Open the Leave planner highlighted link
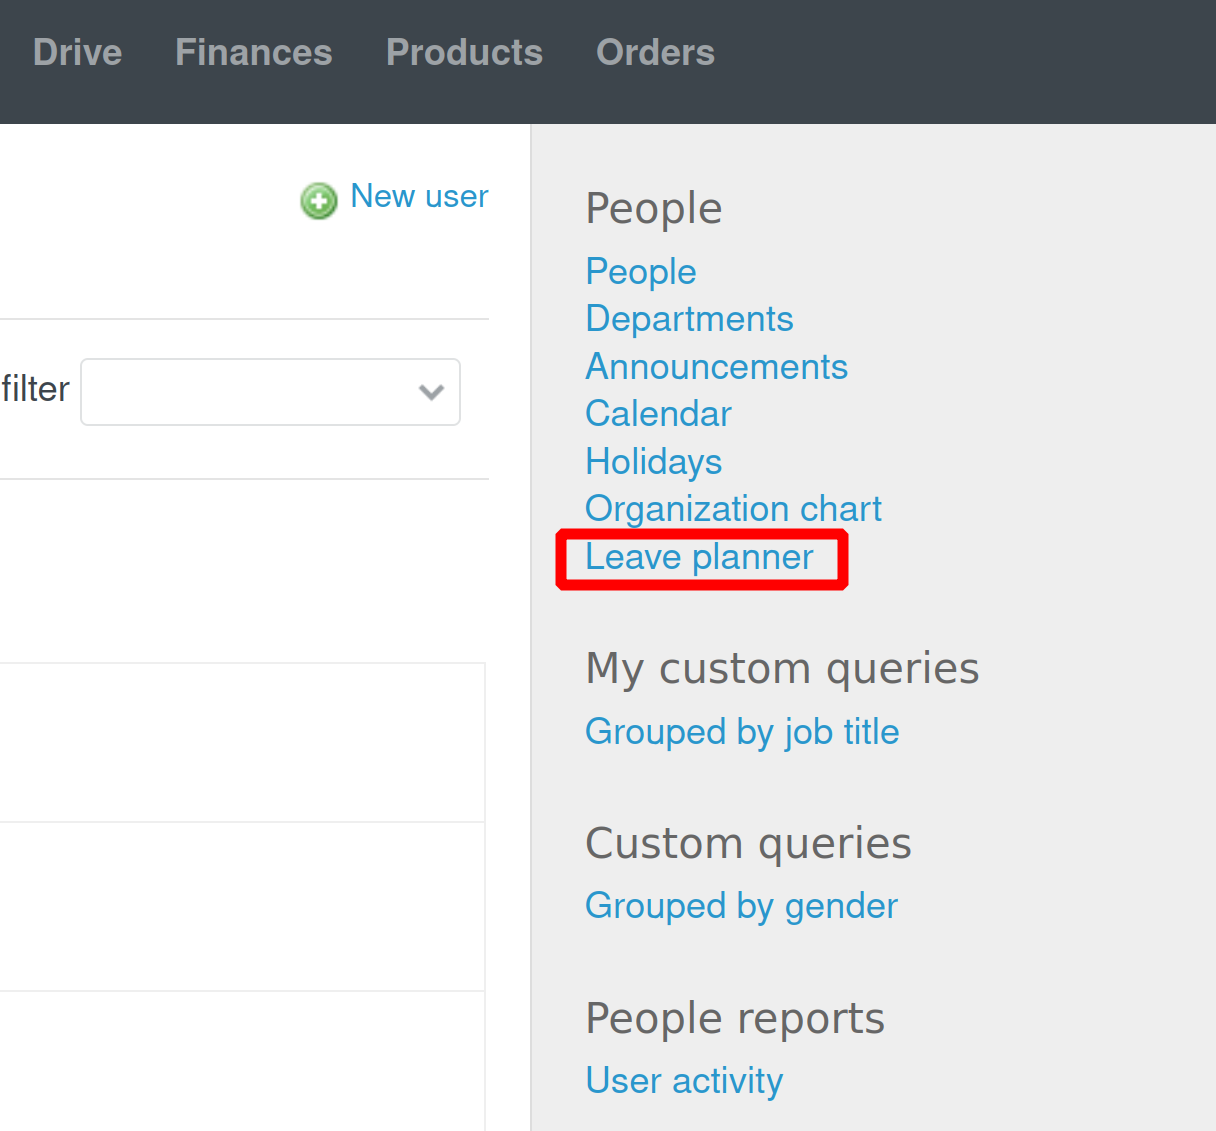The height and width of the screenshot is (1131, 1216). coord(699,557)
